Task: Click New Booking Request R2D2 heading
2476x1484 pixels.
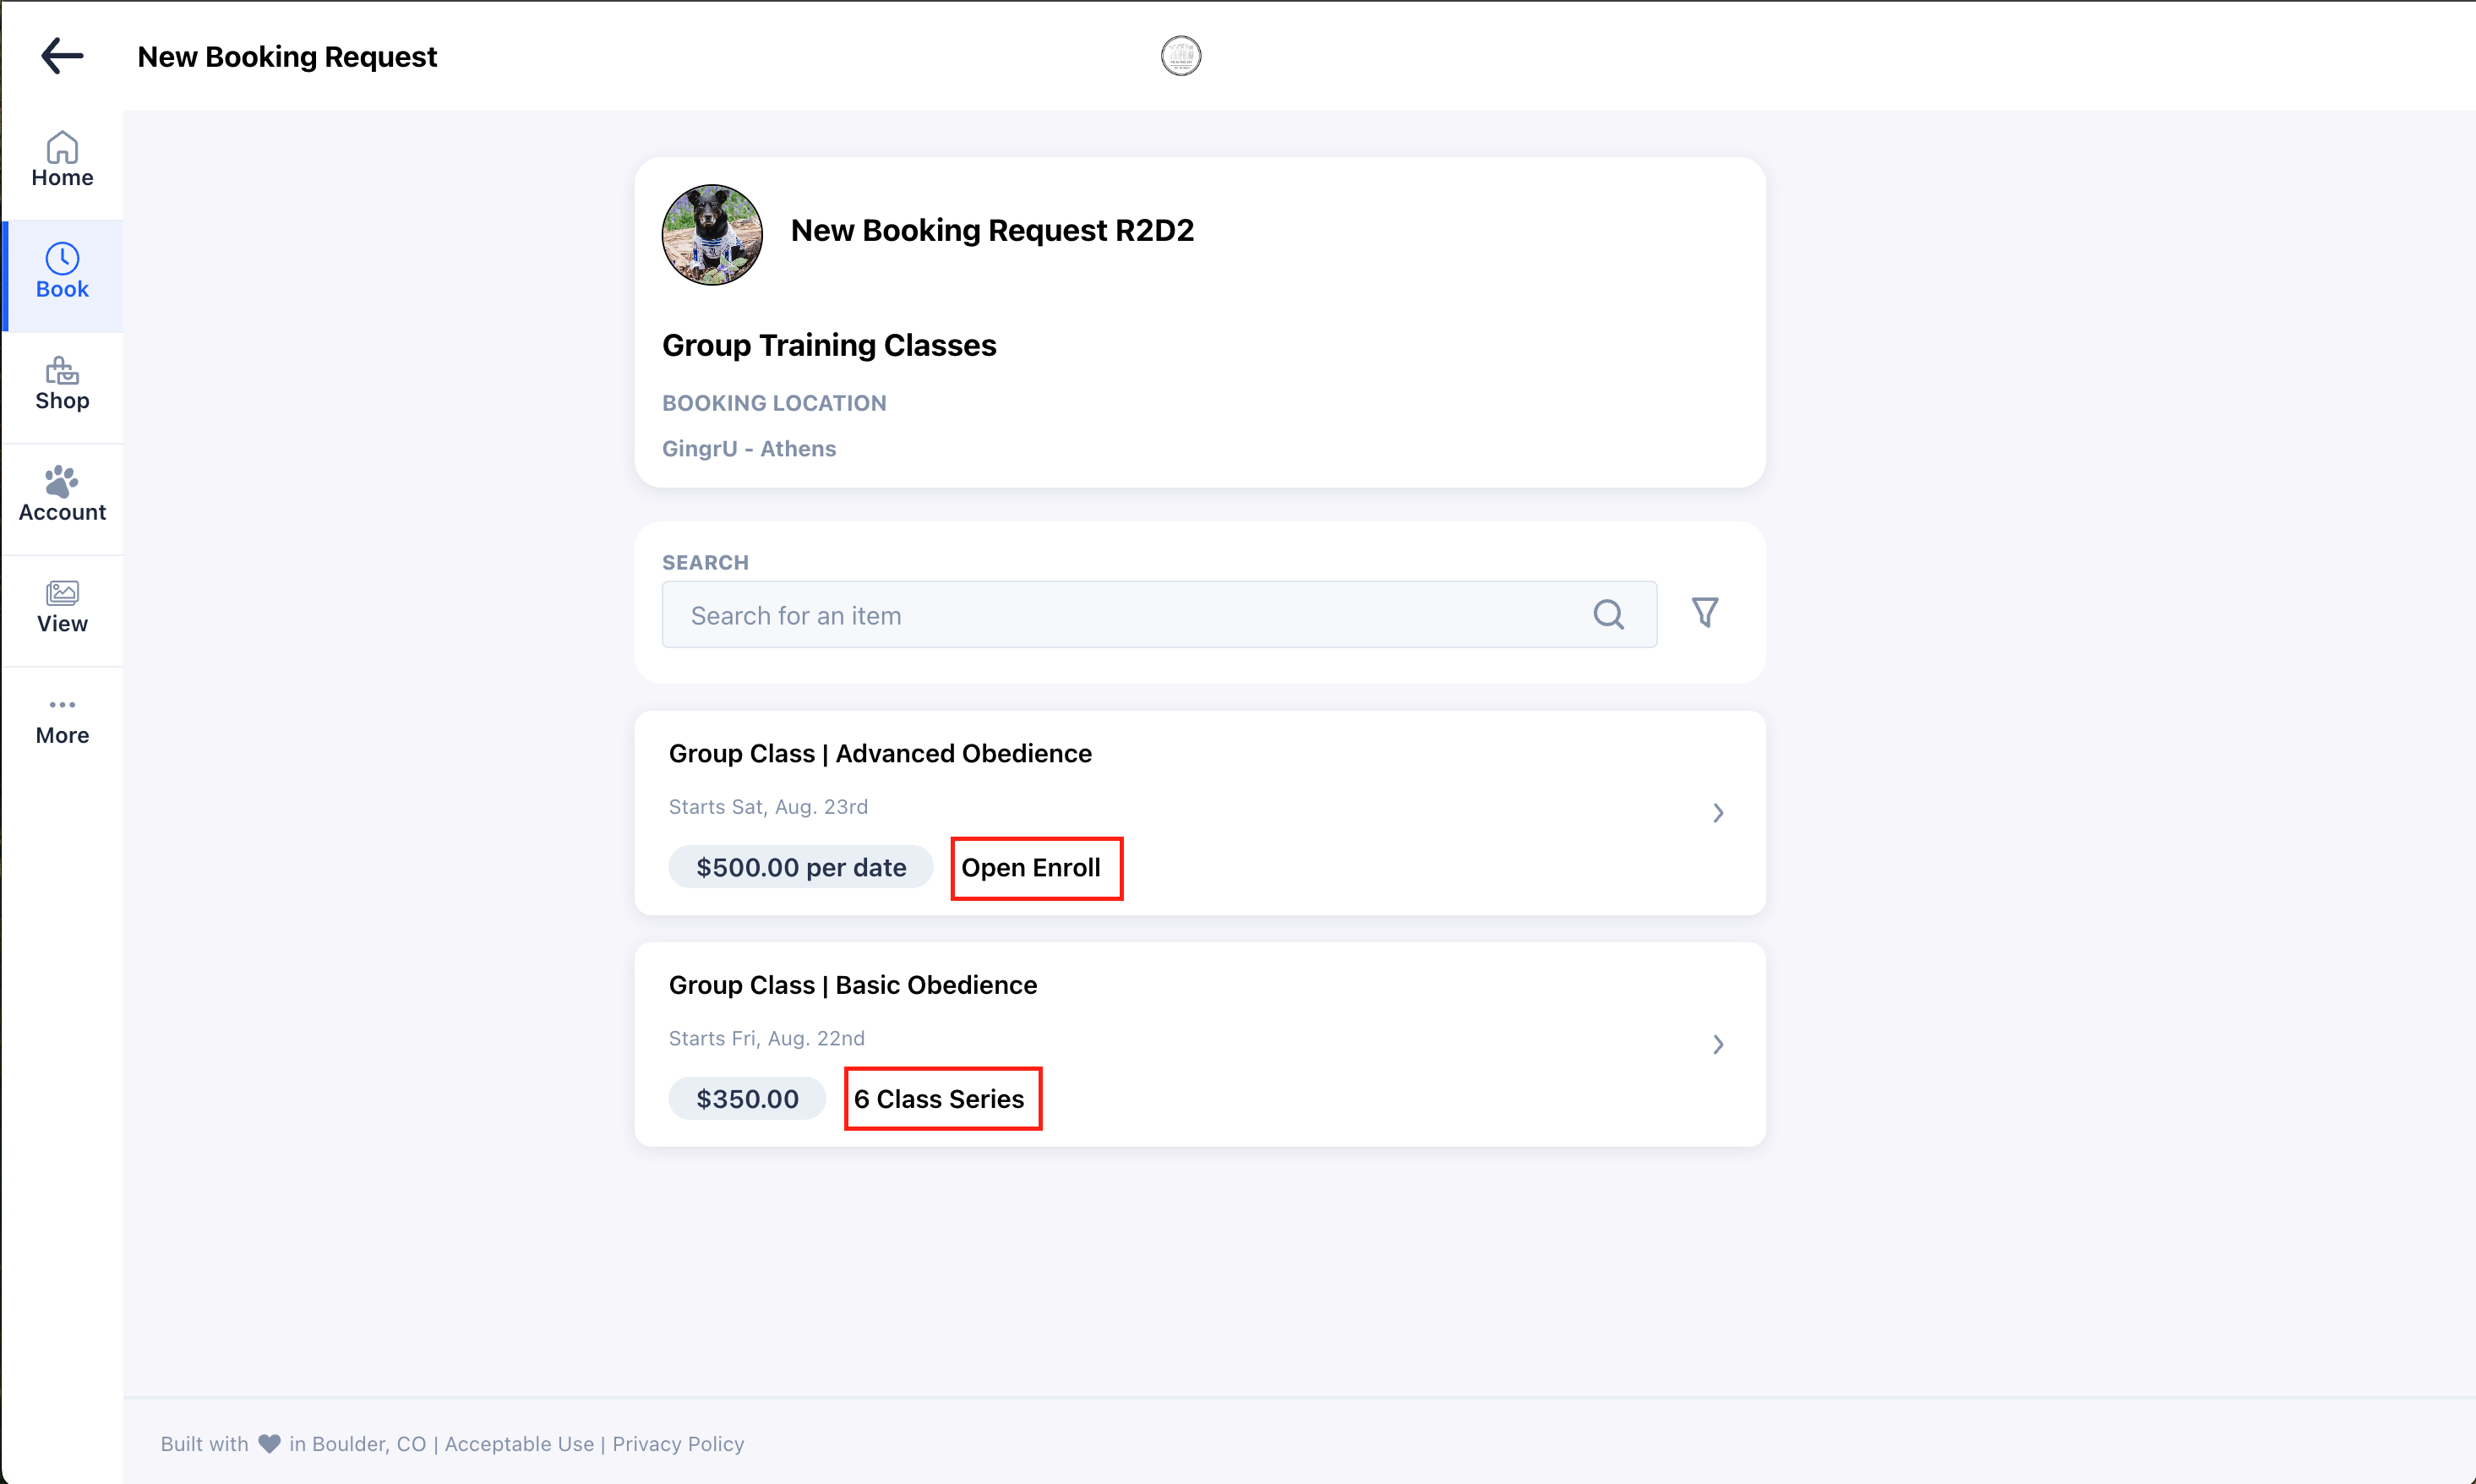Action: (992, 230)
